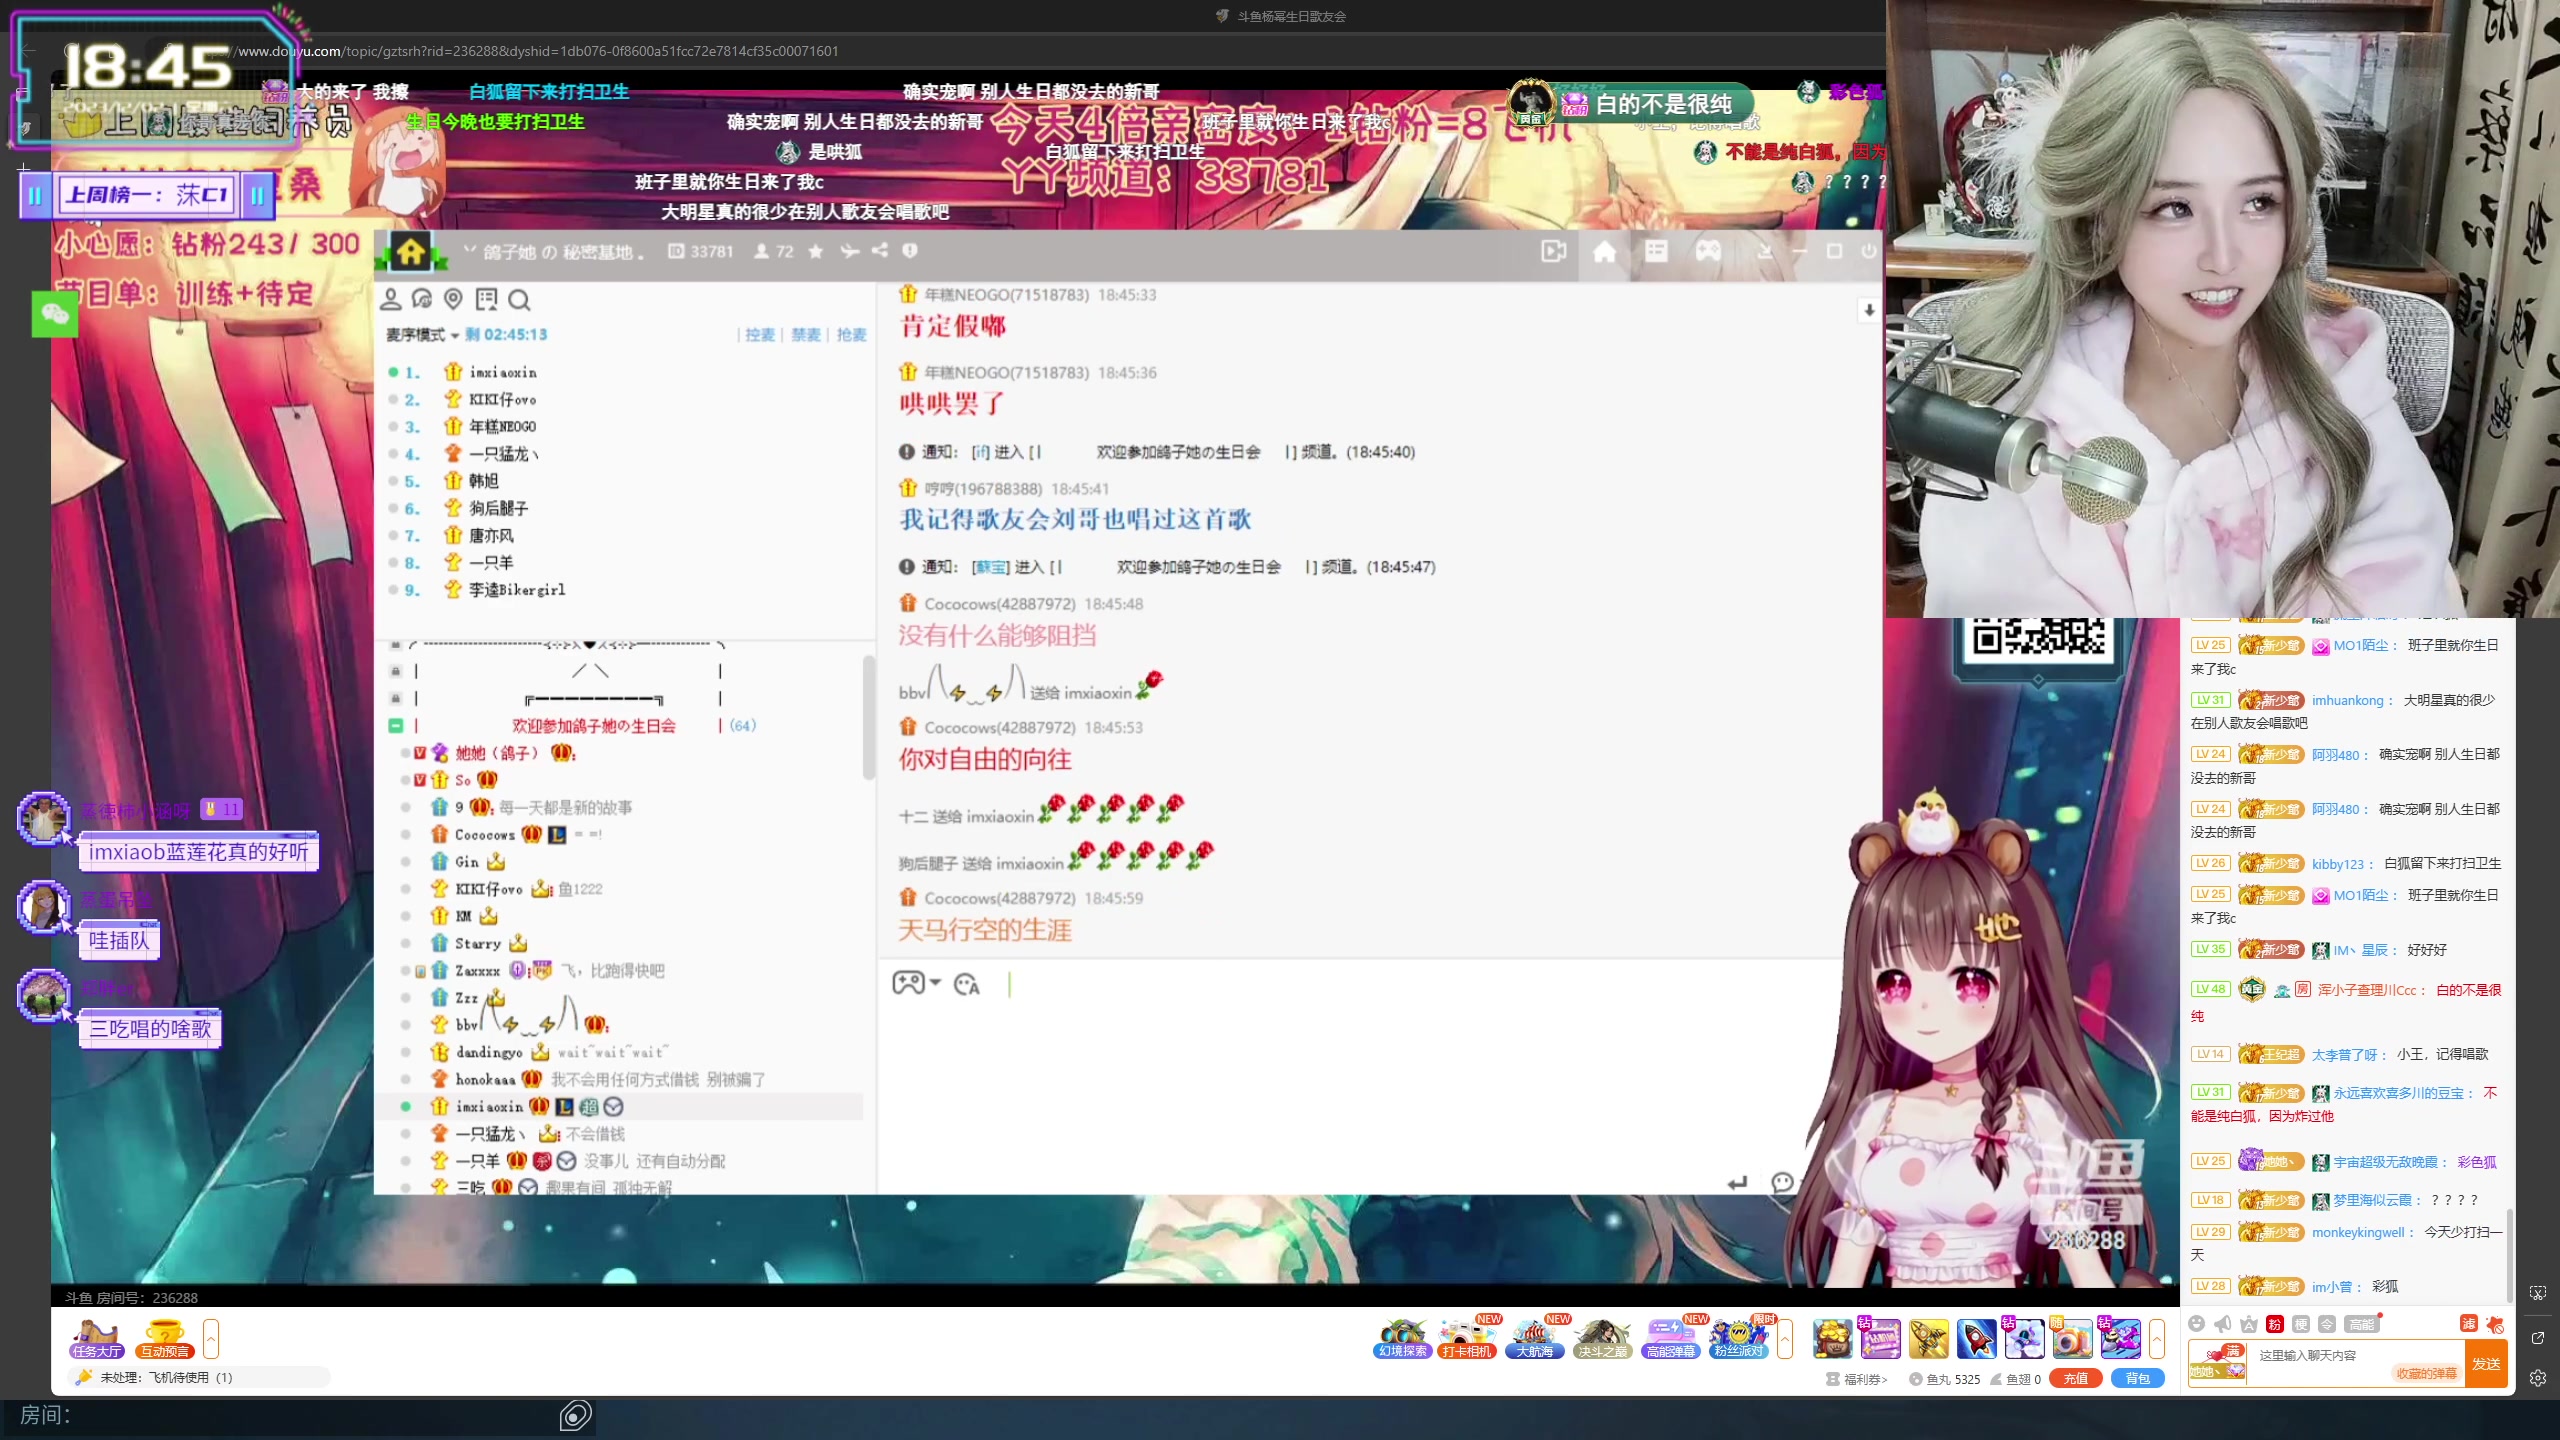Open the 打卡相机 activity icon
The image size is (2560, 1440).
pyautogui.click(x=1466, y=1338)
